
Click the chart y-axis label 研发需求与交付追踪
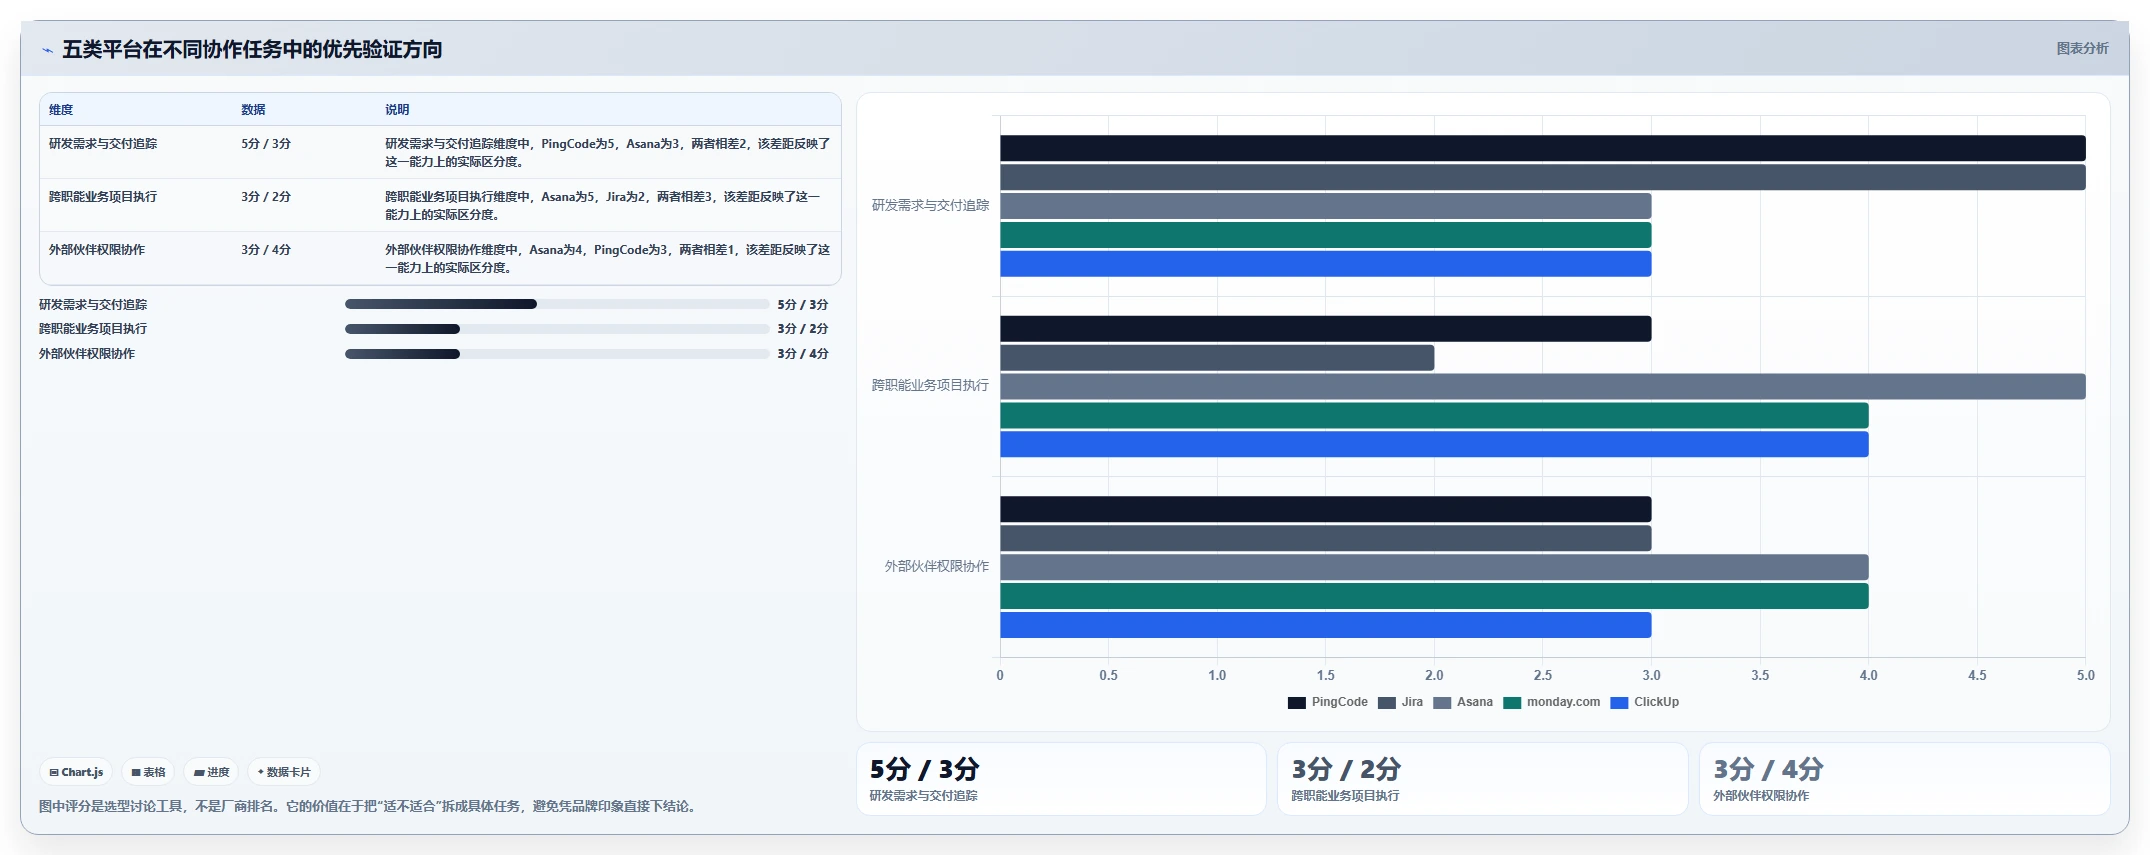coord(930,205)
